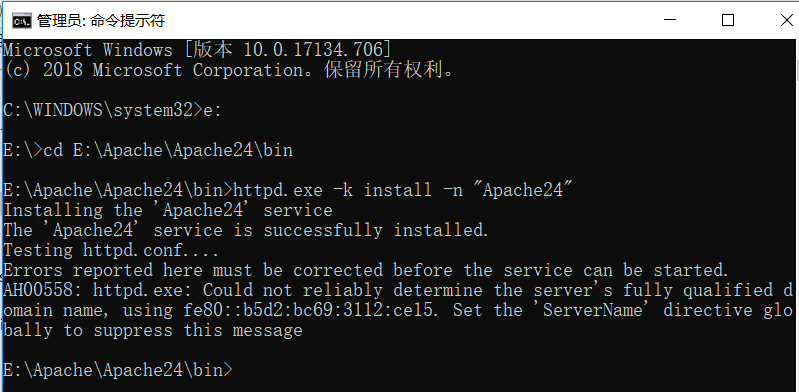Screen dimensions: 799x392
Task: Click the AH00558 error code text
Action: pyautogui.click(x=42, y=290)
